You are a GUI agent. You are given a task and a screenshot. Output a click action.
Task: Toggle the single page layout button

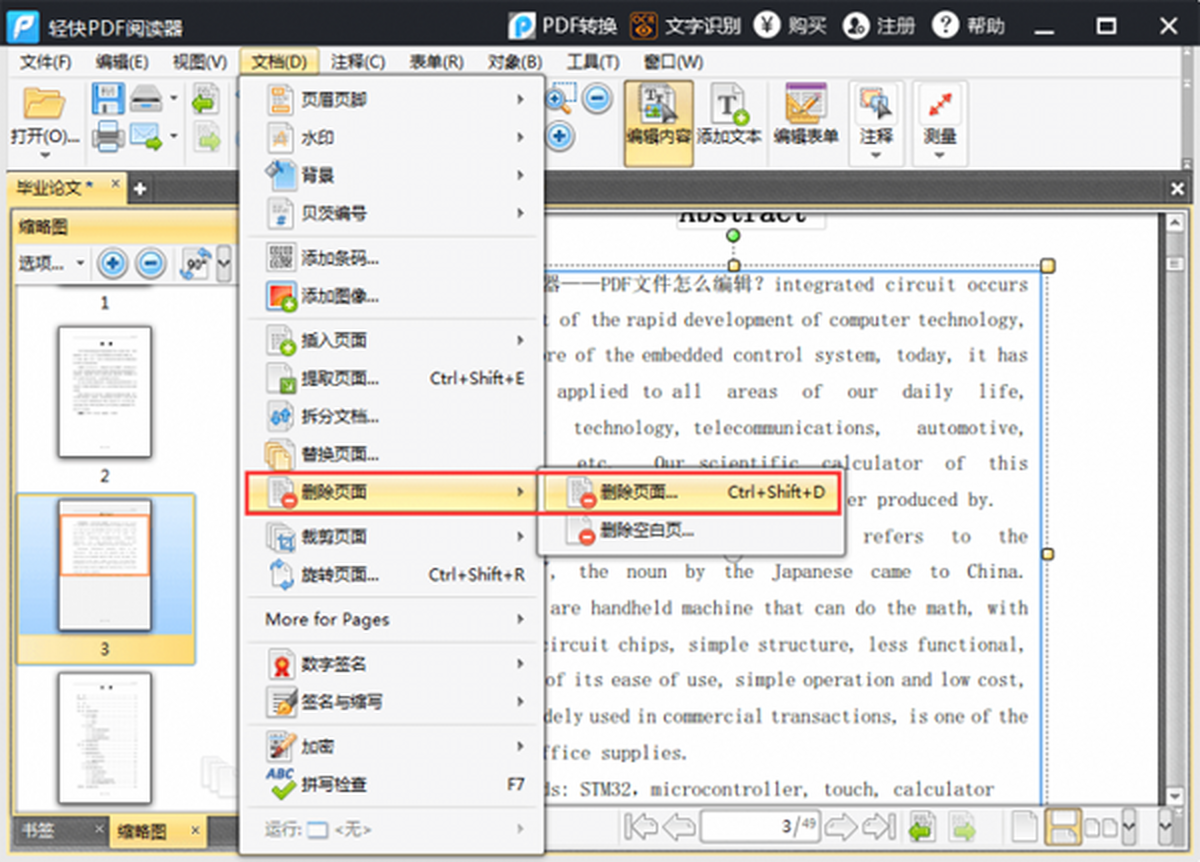click(x=1024, y=827)
